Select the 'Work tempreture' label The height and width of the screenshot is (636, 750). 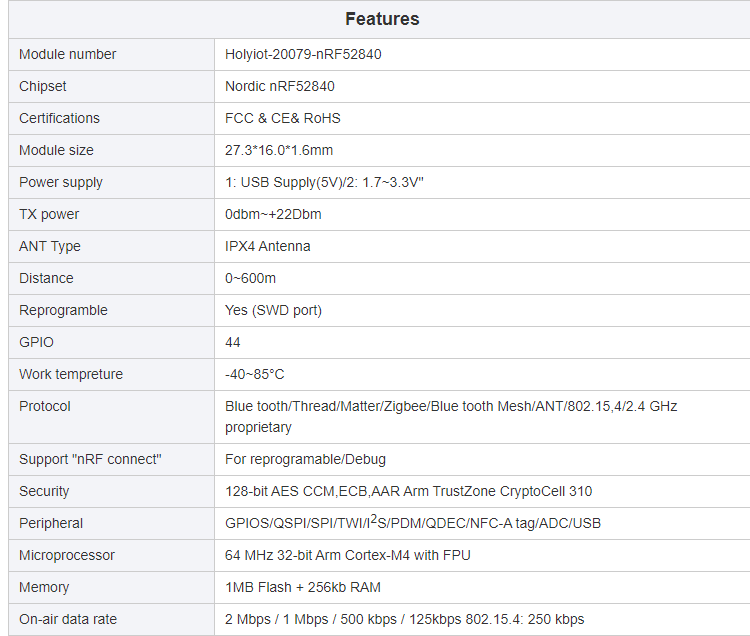71,374
